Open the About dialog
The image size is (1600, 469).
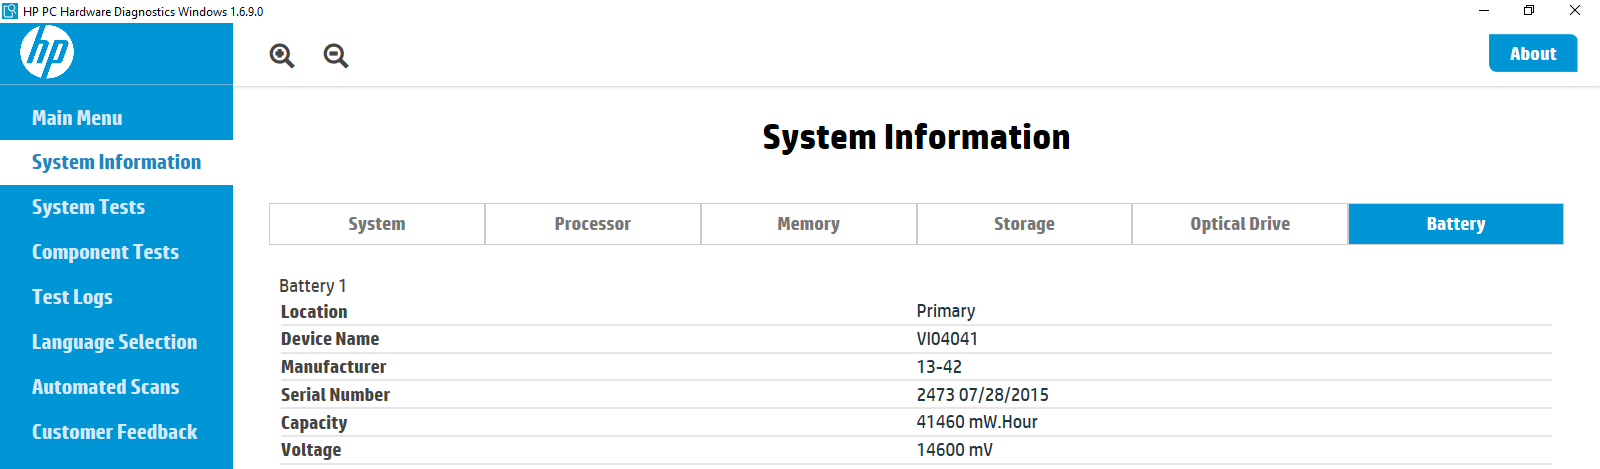[x=1533, y=54]
